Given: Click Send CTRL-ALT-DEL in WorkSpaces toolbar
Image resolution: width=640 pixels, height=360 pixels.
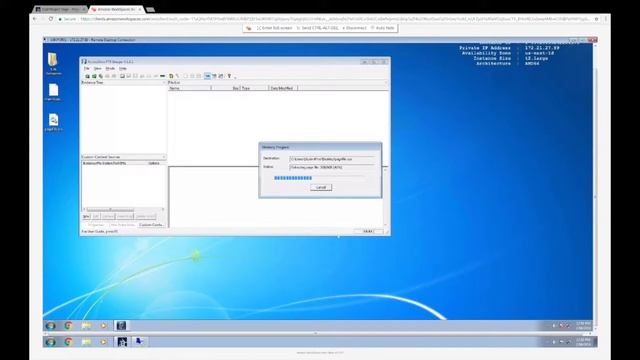Looking at the screenshot, I should pyautogui.click(x=318, y=28).
